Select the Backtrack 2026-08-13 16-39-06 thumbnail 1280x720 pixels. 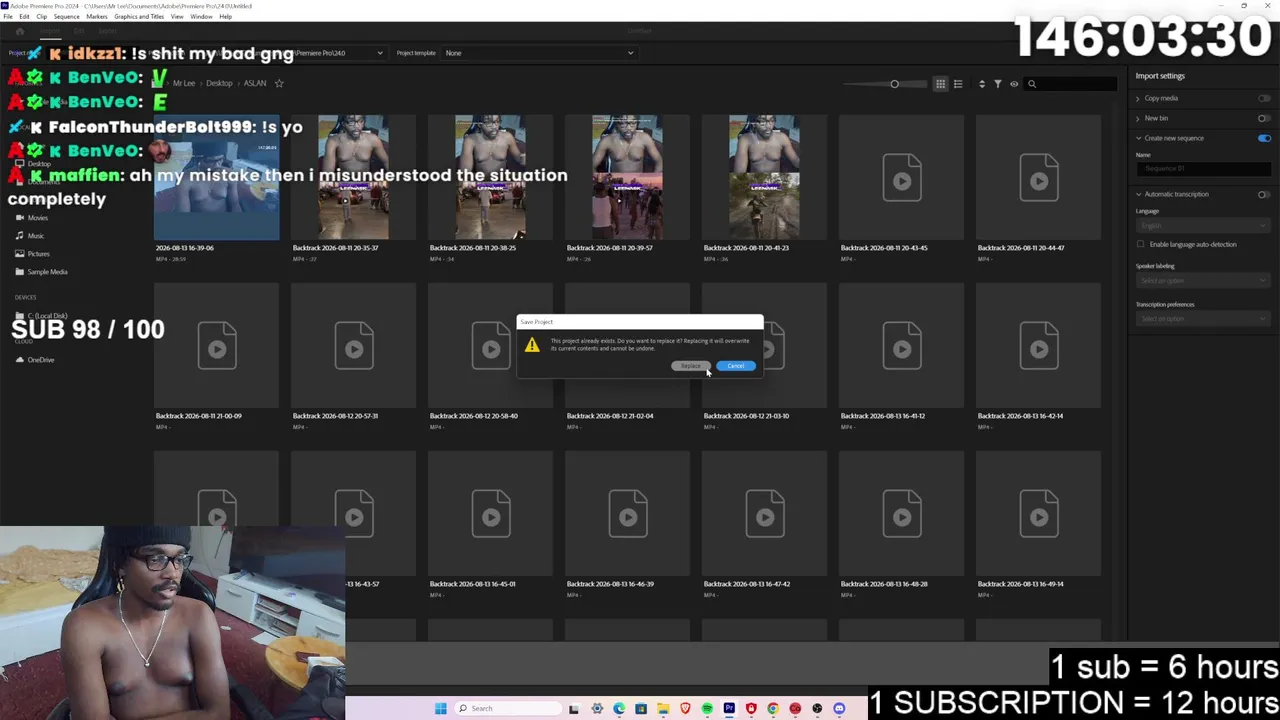tap(217, 178)
